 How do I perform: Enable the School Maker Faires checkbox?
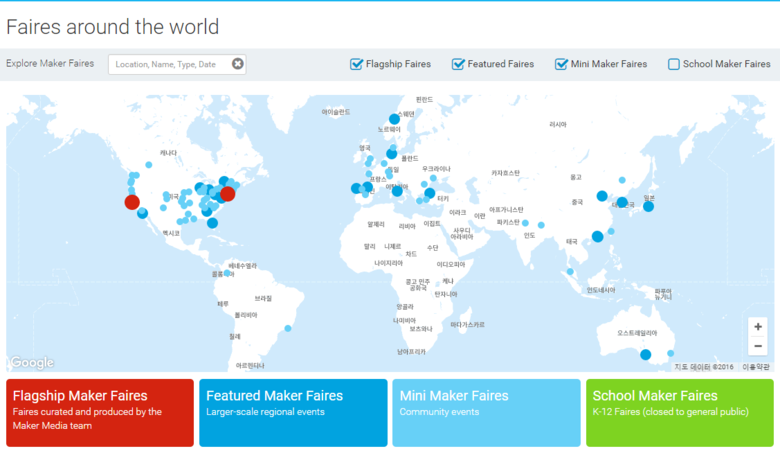click(x=674, y=64)
